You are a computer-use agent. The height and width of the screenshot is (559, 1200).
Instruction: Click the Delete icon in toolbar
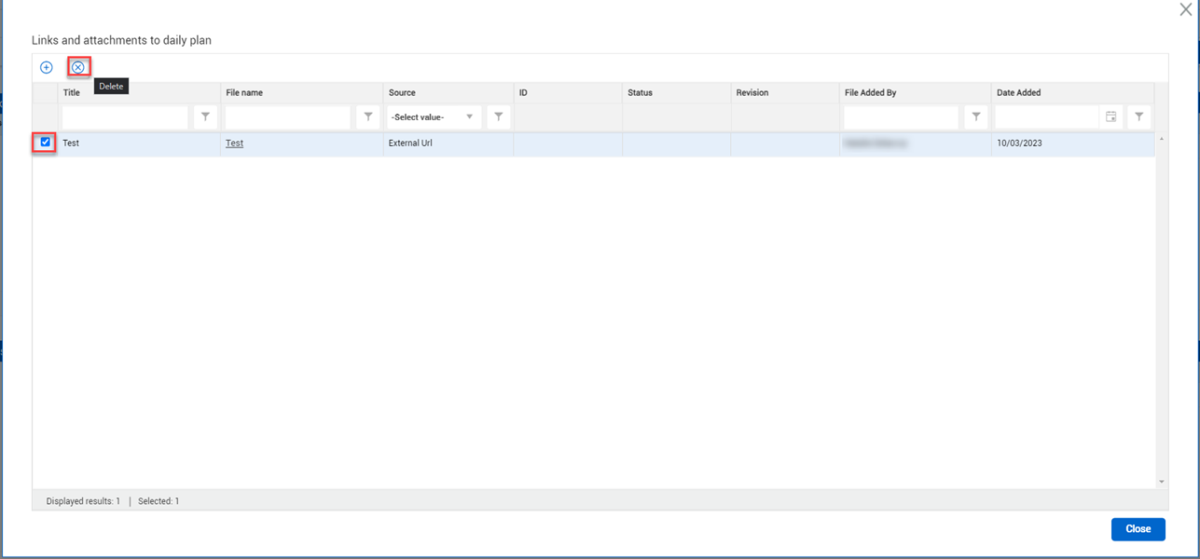coord(78,67)
